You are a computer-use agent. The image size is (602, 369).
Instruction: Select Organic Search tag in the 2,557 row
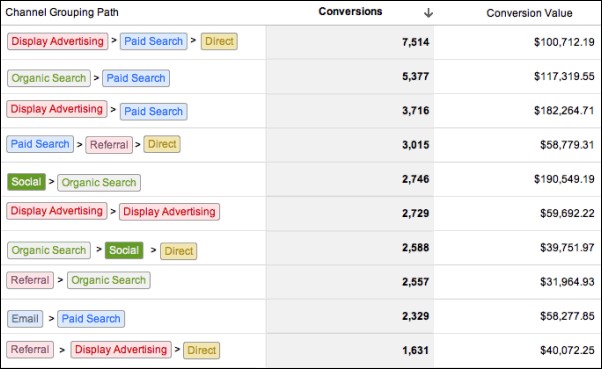pos(109,280)
